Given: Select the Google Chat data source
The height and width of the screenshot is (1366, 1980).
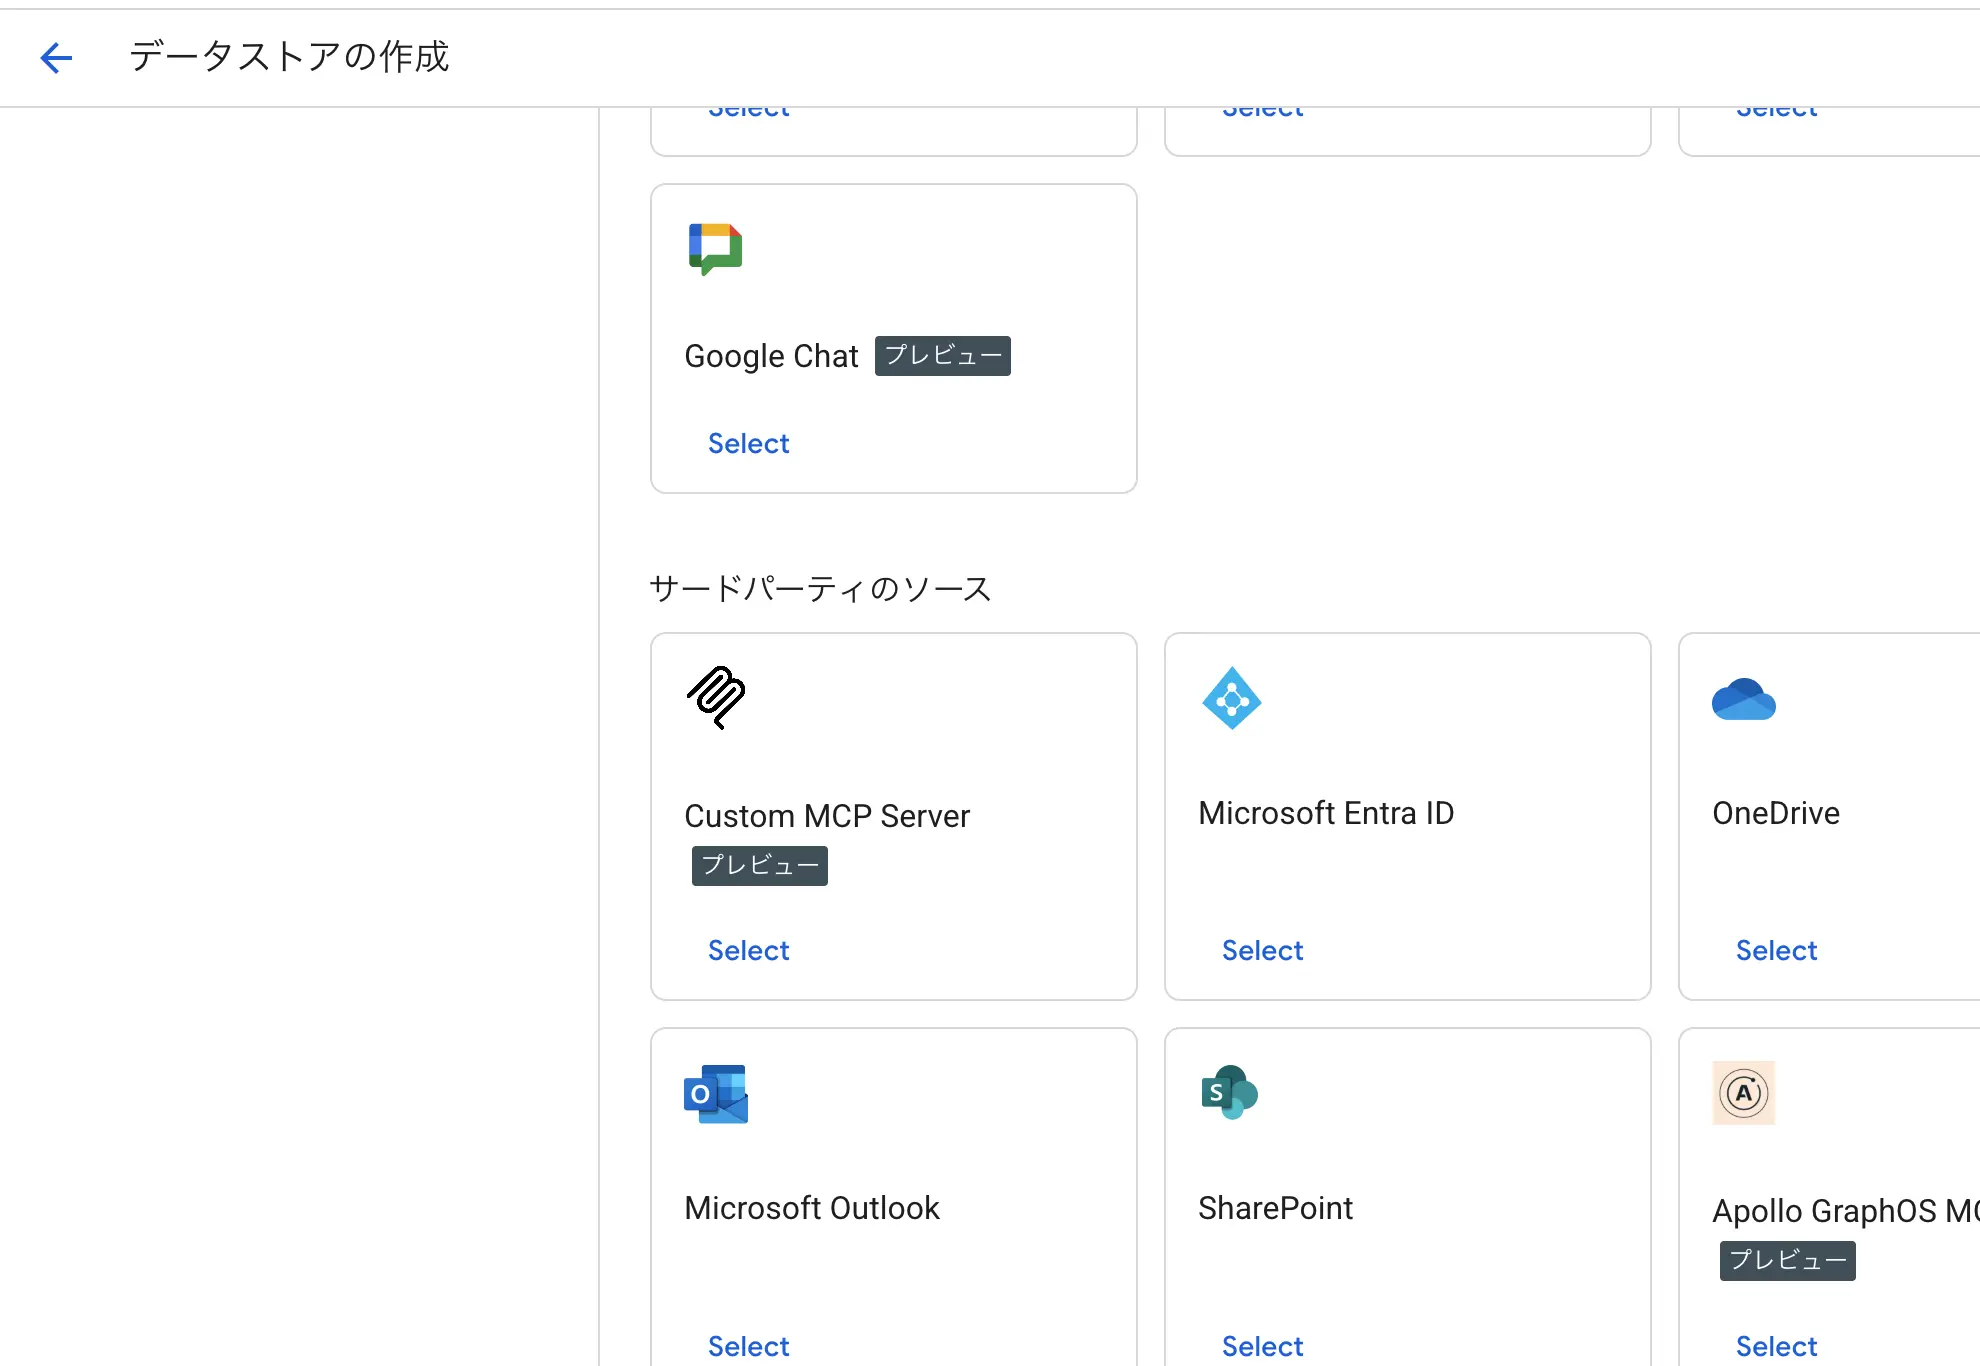Looking at the screenshot, I should [748, 443].
